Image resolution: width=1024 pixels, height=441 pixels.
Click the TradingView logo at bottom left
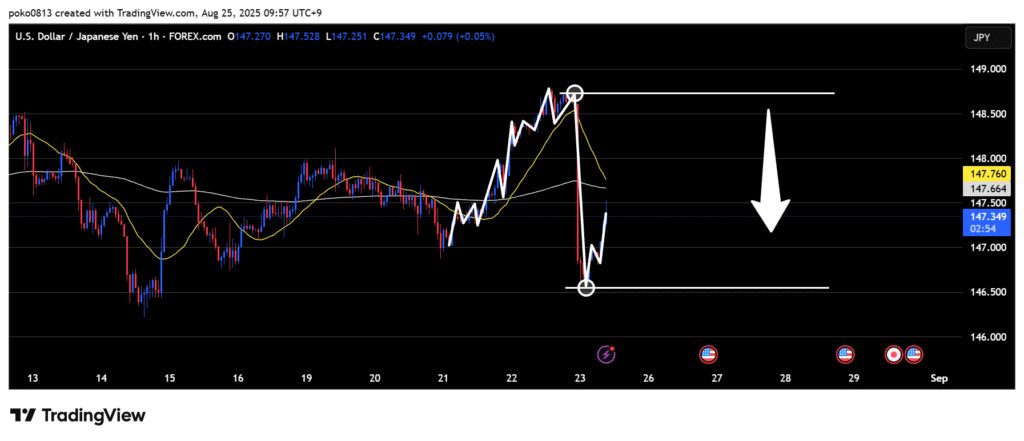coord(78,415)
